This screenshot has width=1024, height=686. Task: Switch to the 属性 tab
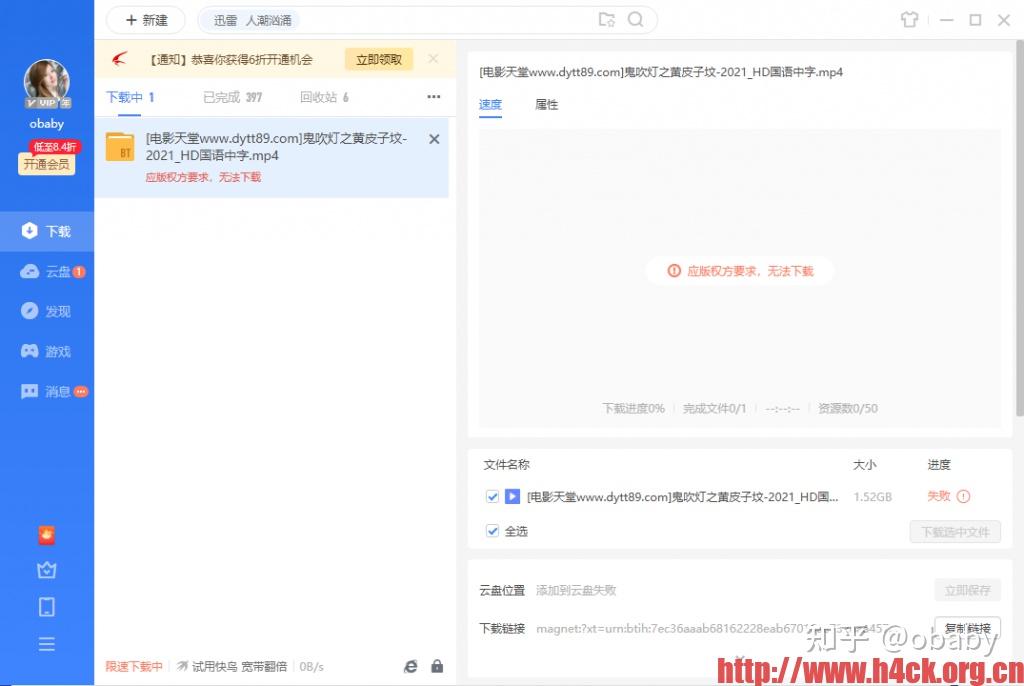546,104
